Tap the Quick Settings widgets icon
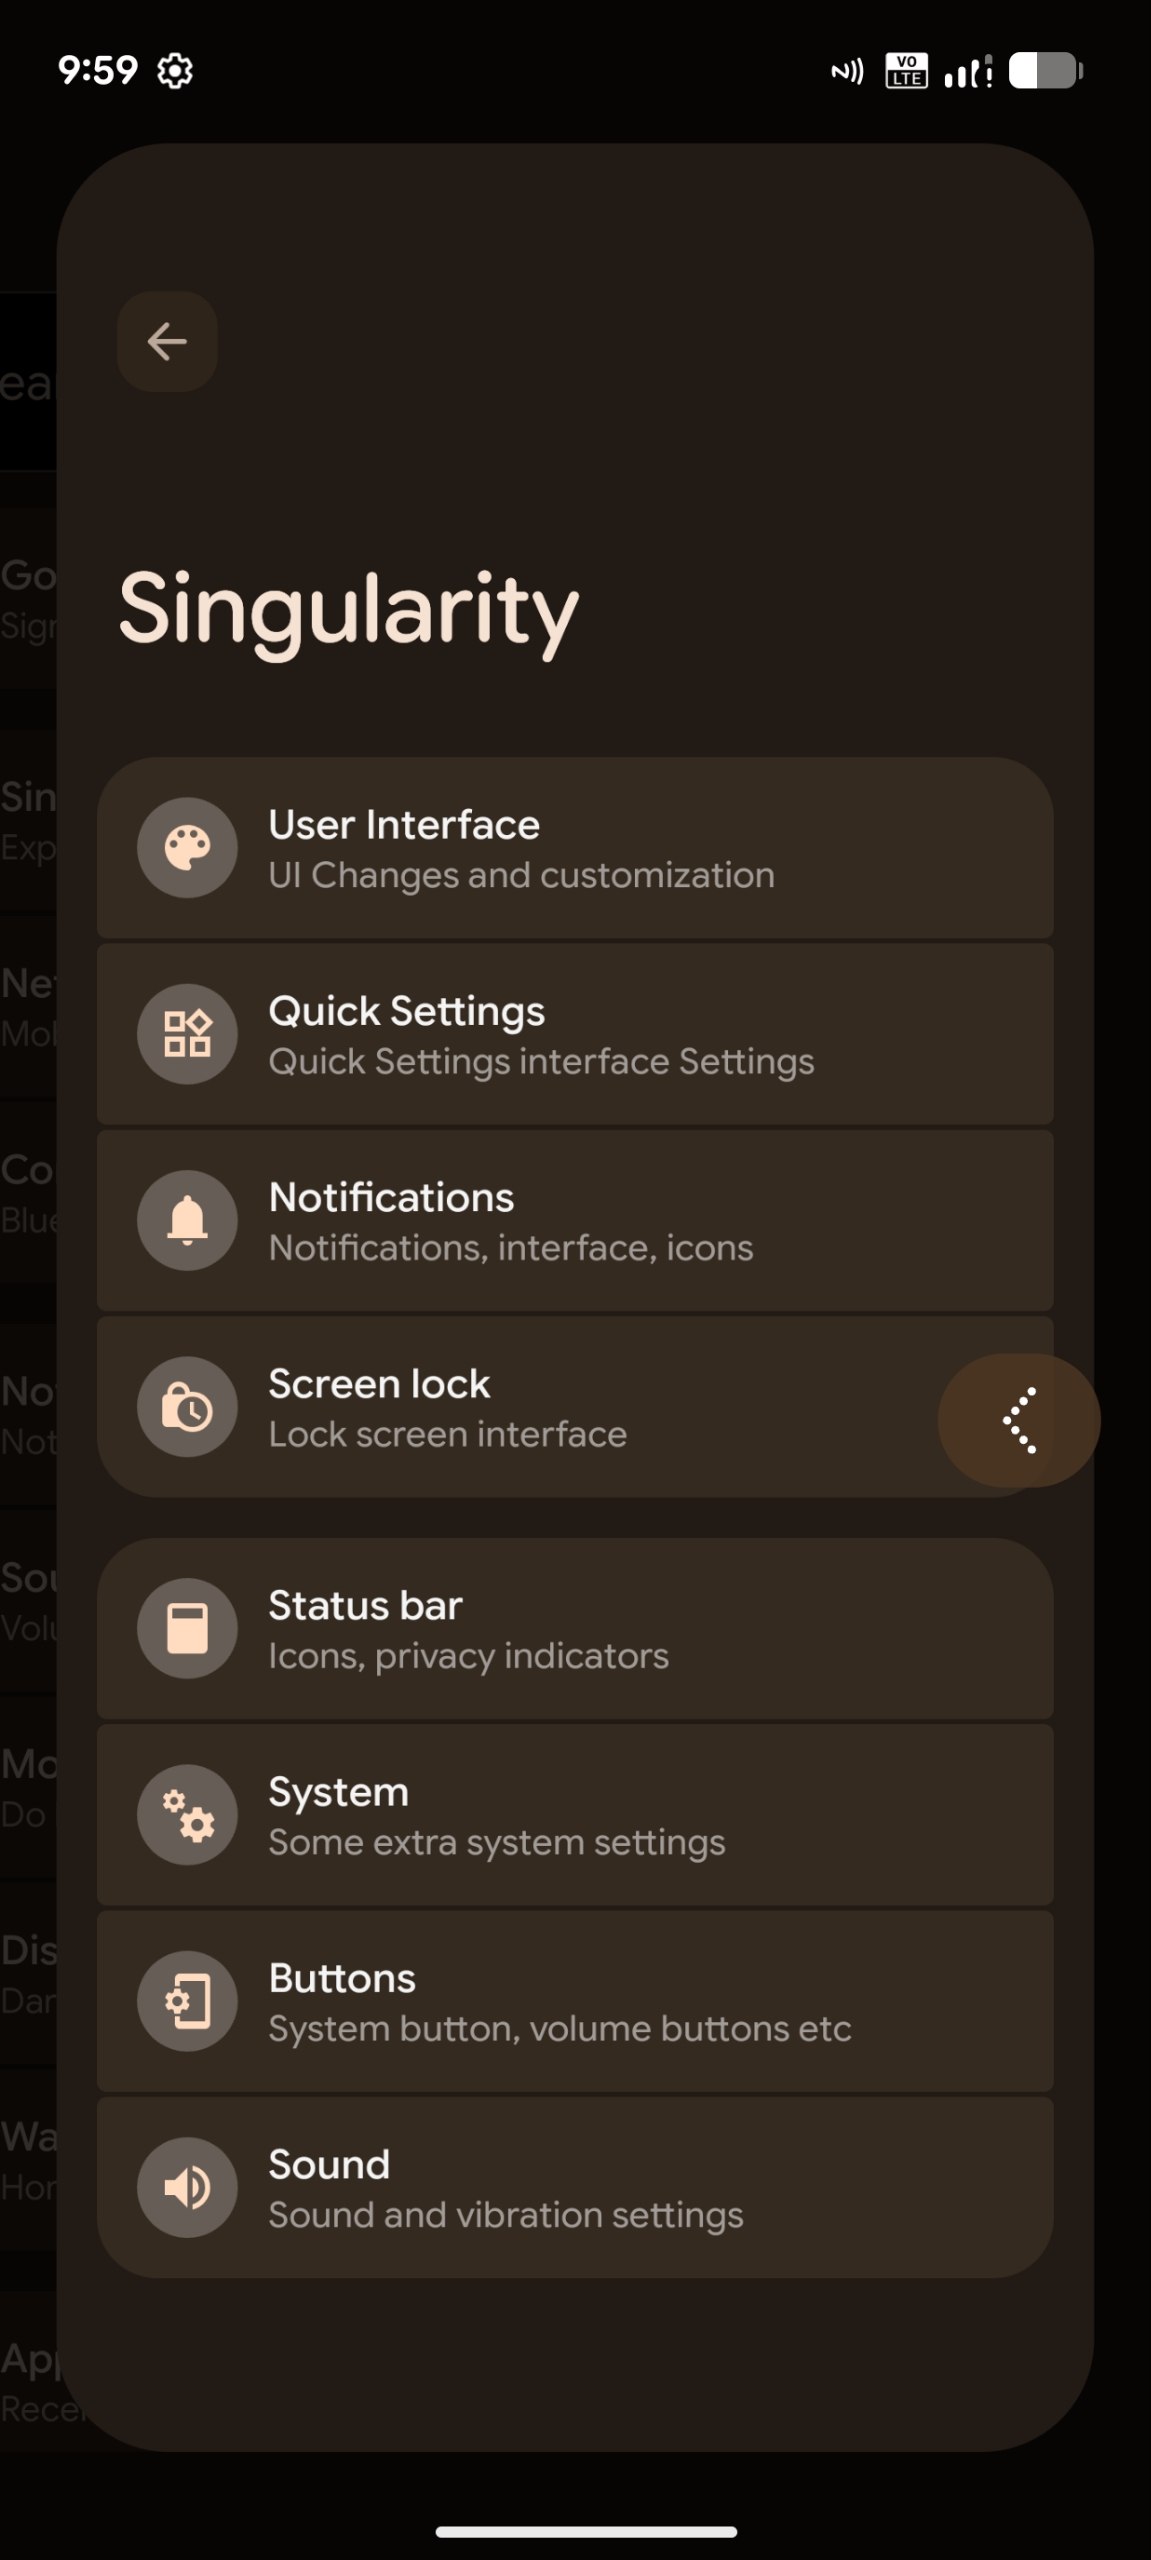The height and width of the screenshot is (2560, 1151). pyautogui.click(x=187, y=1034)
